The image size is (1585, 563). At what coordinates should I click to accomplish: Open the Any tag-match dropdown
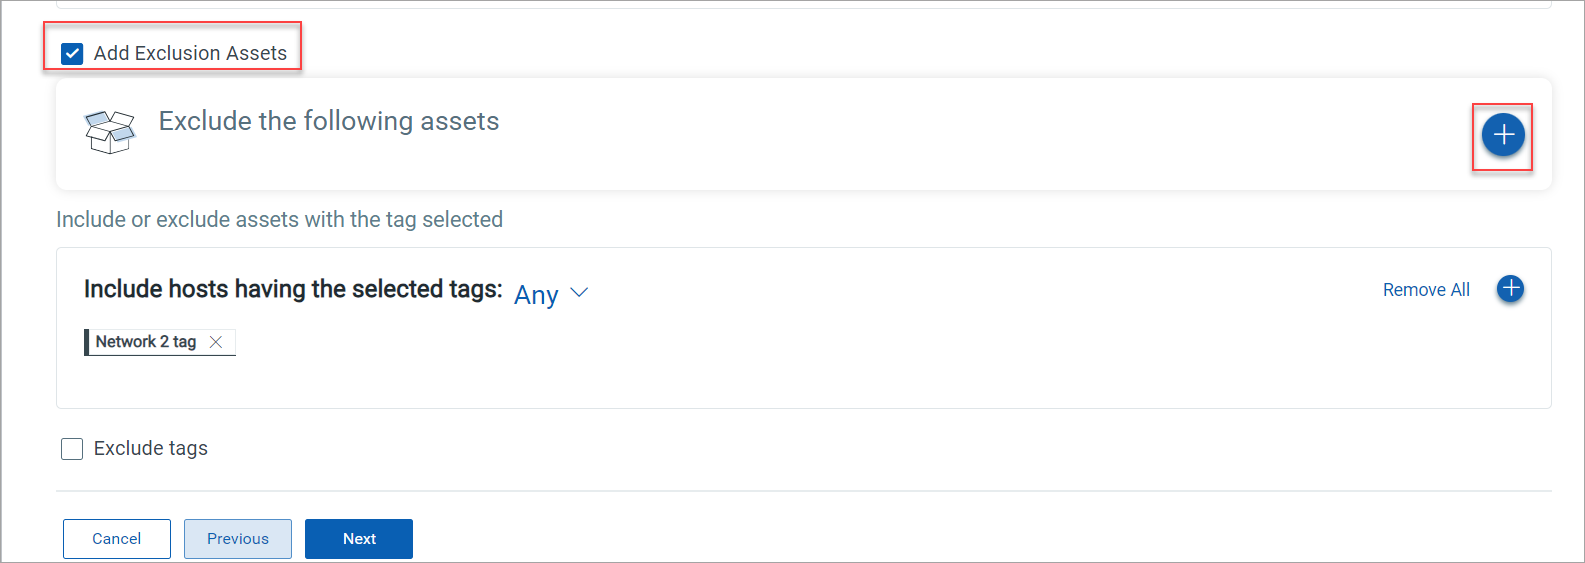537,295
